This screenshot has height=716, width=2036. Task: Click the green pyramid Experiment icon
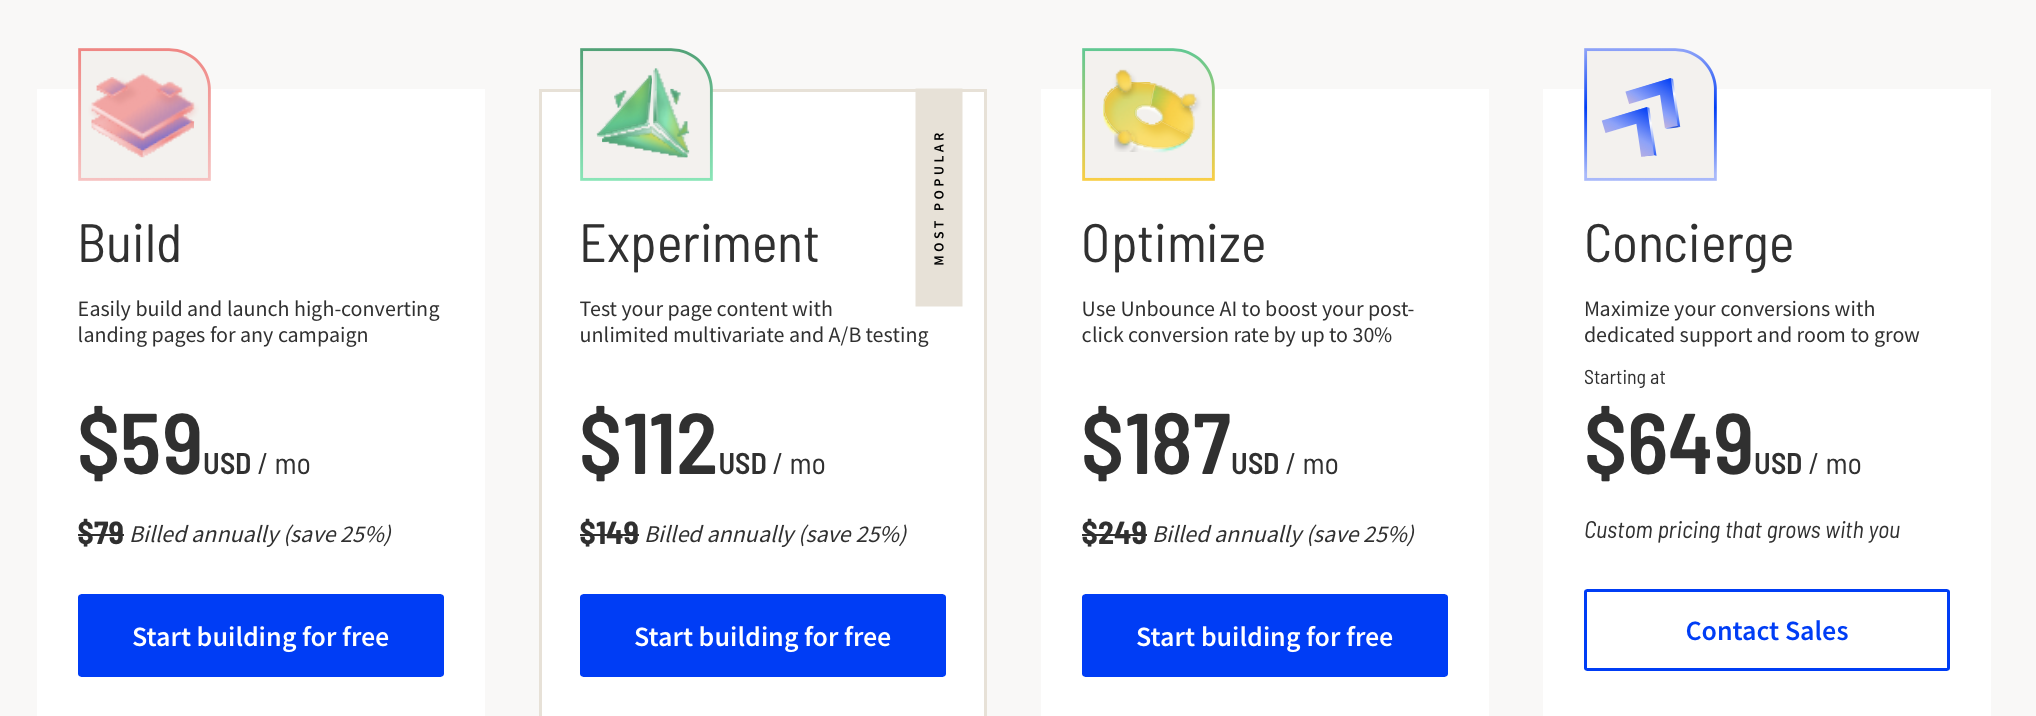click(646, 115)
